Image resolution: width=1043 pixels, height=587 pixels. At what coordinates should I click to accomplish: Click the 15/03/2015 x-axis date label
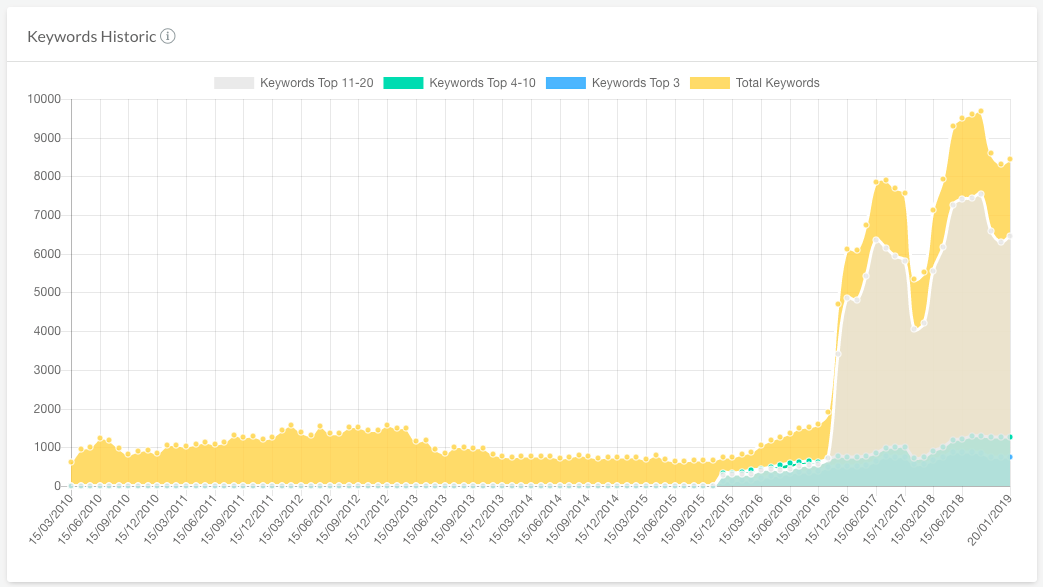pos(625,520)
